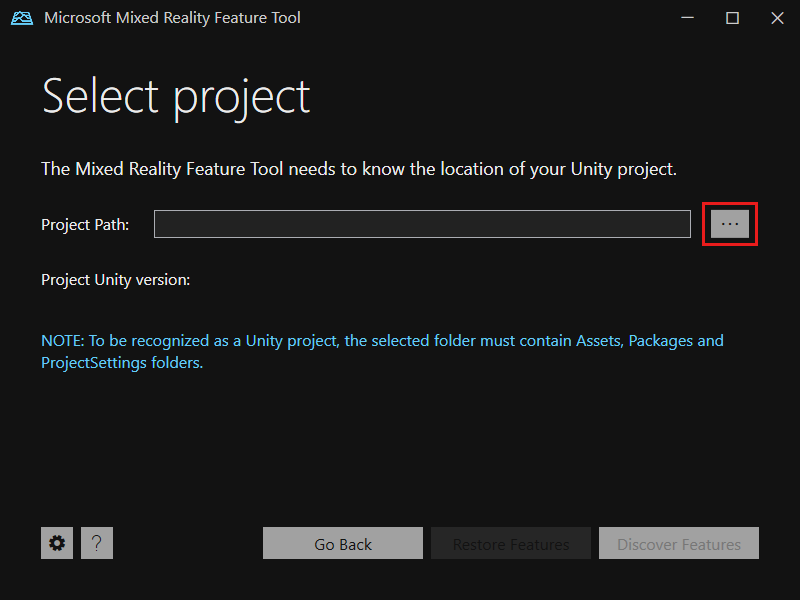Viewport: 800px width, 600px height.
Task: Open settings via the gear icon
Action: pyautogui.click(x=57, y=543)
